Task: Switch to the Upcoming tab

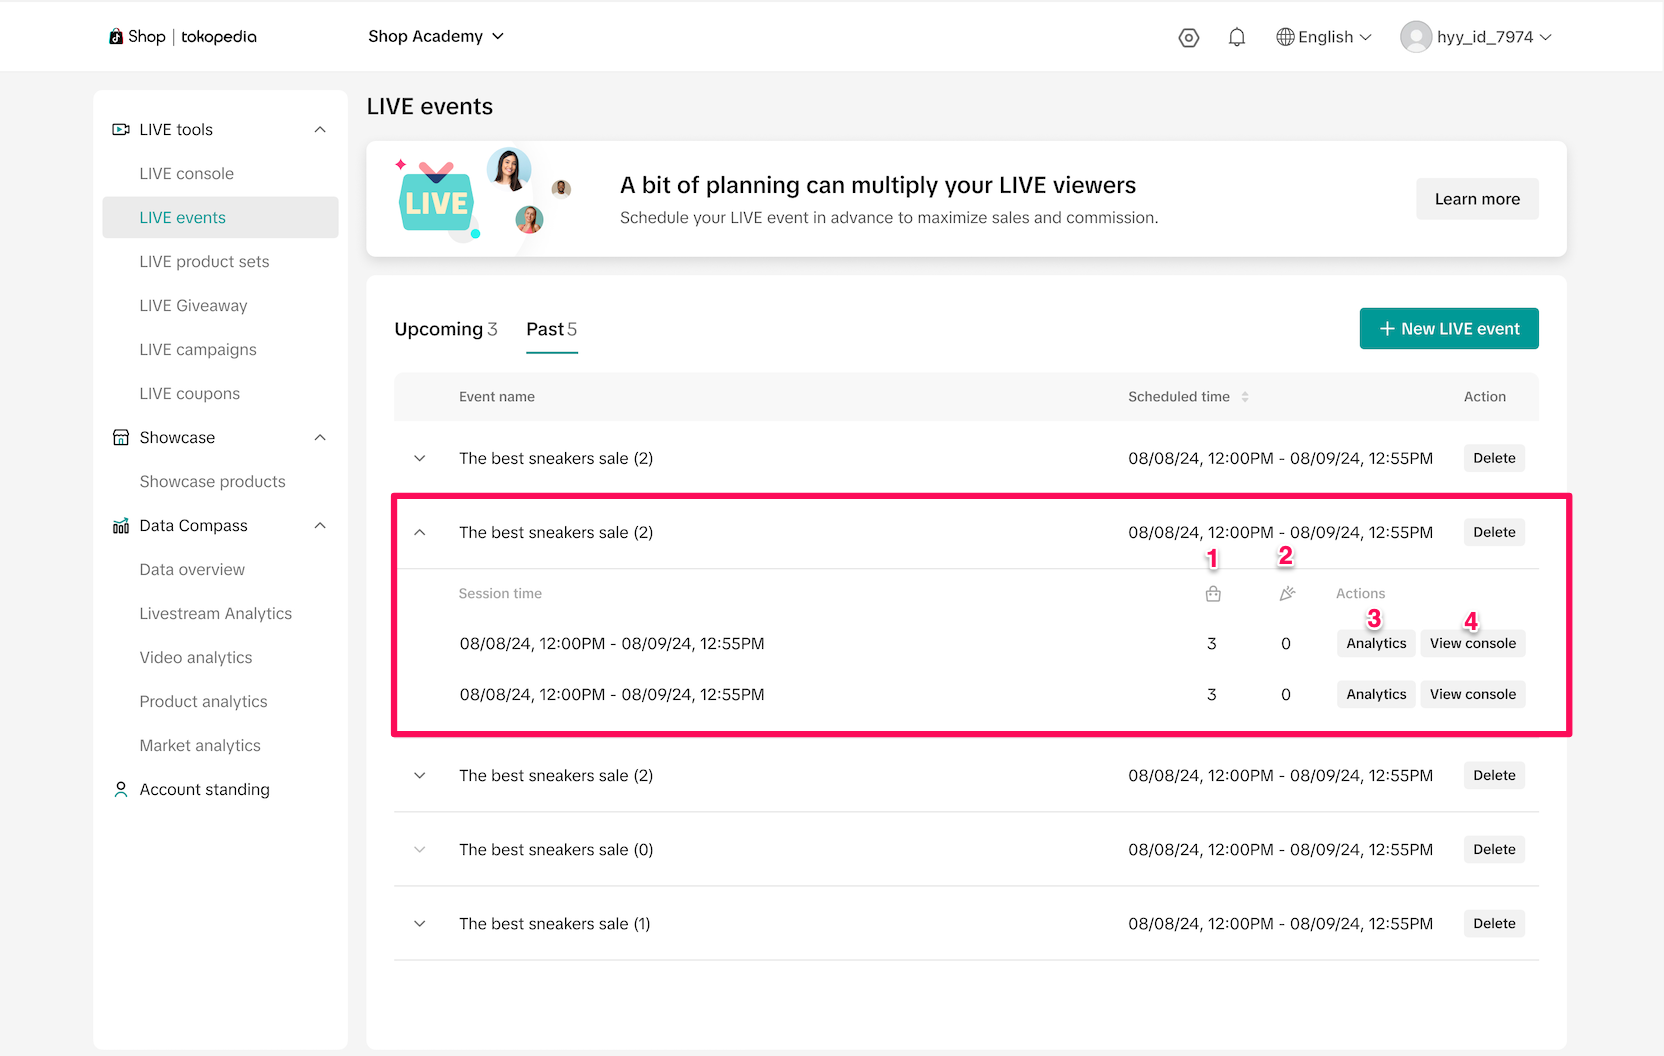Action: click(x=445, y=329)
